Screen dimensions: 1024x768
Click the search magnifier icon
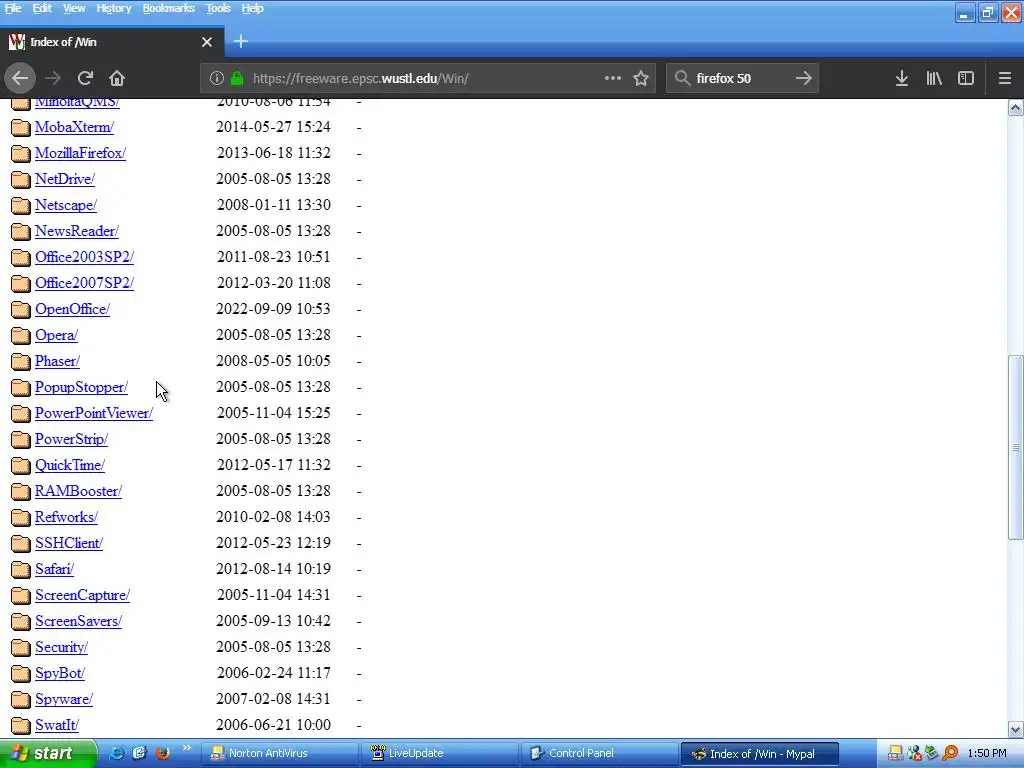pyautogui.click(x=682, y=78)
